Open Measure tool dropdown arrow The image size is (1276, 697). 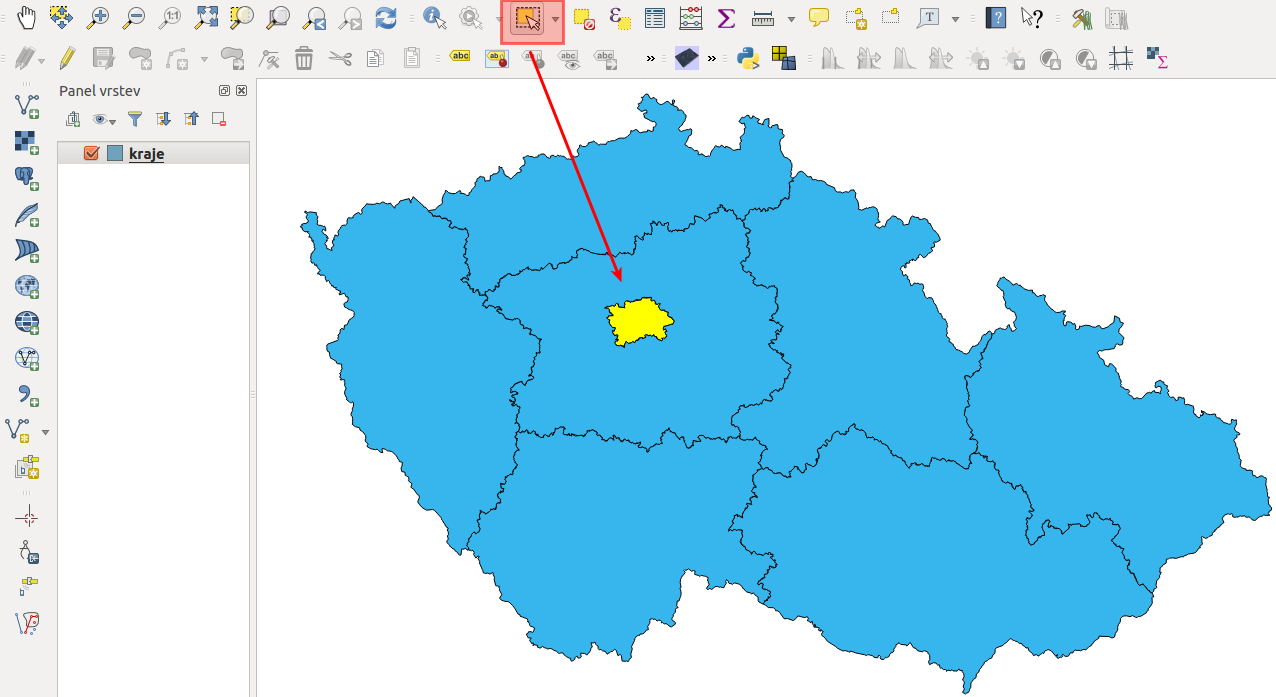click(791, 18)
